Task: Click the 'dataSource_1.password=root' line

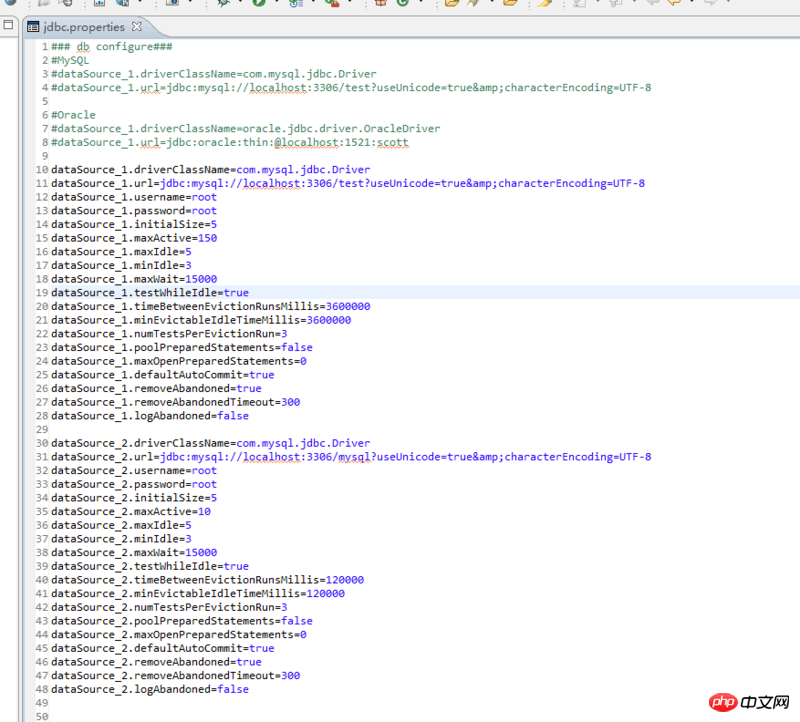Action: [134, 211]
